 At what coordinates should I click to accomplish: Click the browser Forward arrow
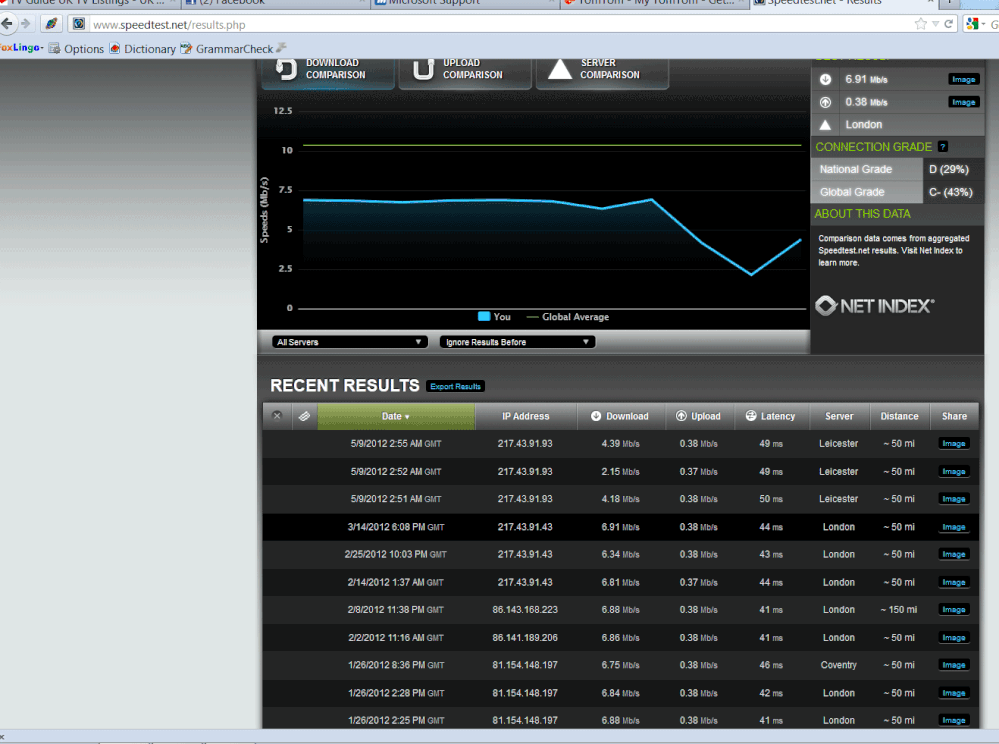coord(25,24)
